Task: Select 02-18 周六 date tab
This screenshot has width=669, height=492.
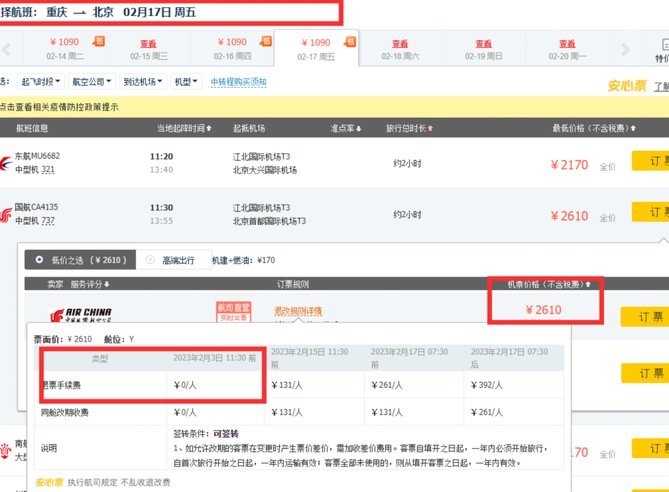Action: (x=400, y=49)
